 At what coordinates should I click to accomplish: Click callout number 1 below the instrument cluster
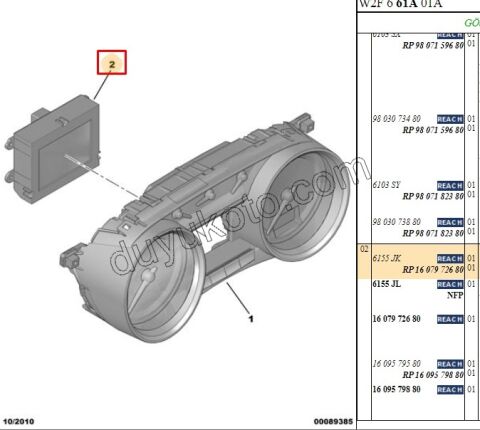(251, 319)
